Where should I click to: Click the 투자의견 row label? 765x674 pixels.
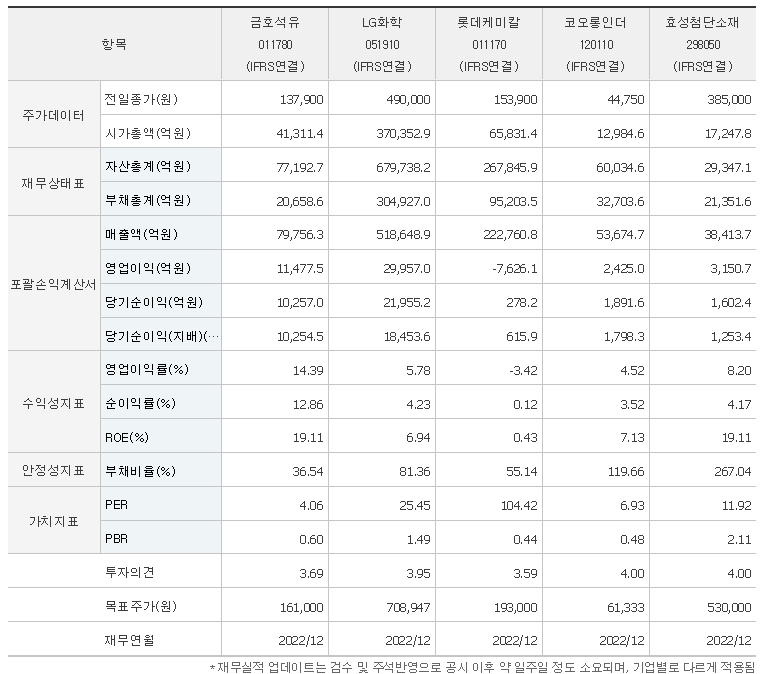(129, 572)
